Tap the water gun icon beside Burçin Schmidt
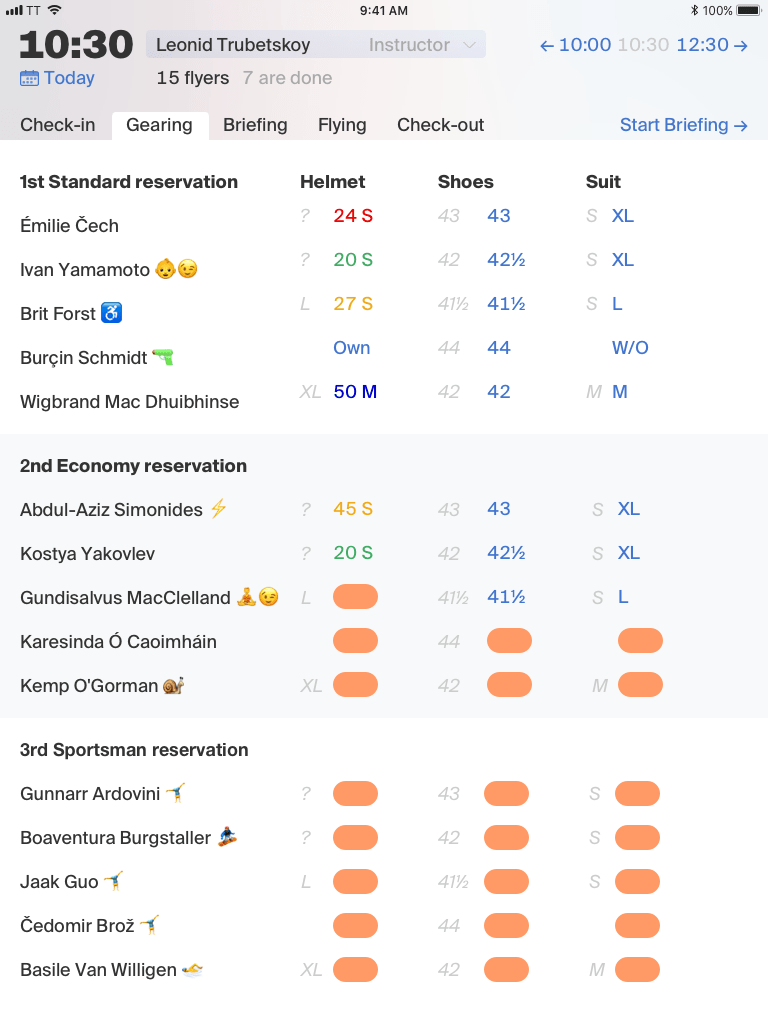 coord(163,357)
